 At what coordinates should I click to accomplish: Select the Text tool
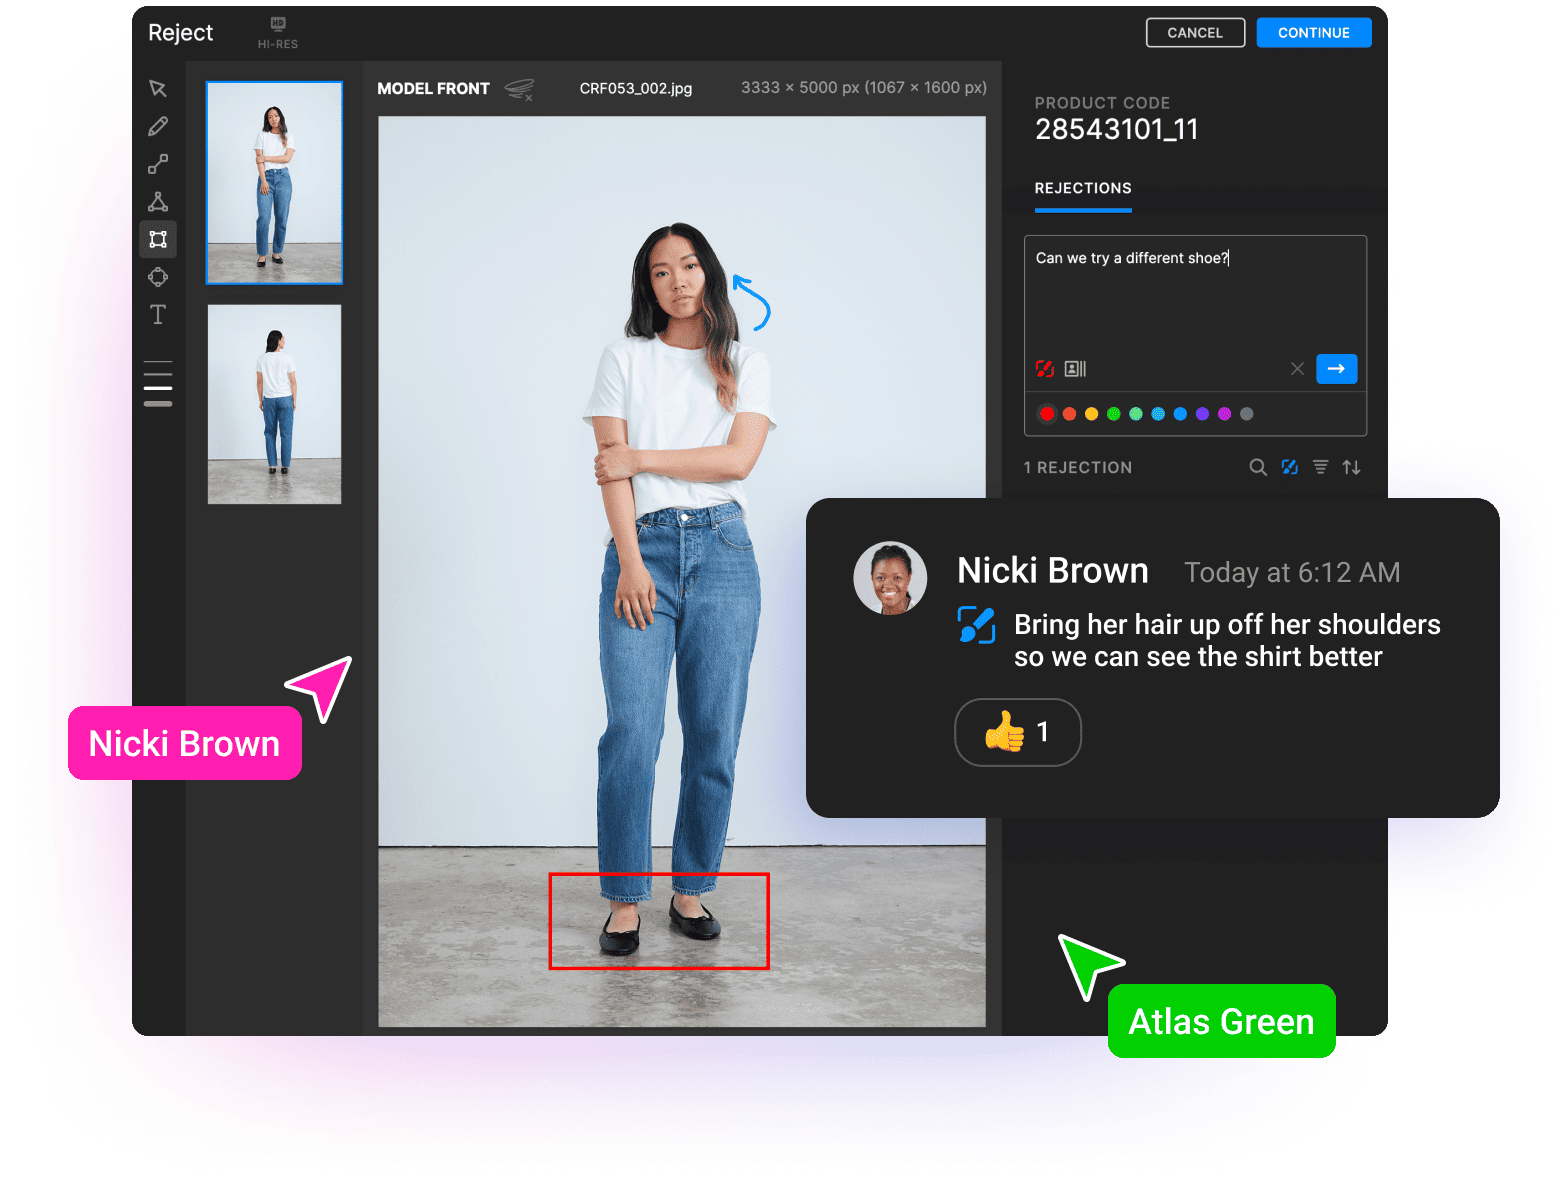coord(158,315)
